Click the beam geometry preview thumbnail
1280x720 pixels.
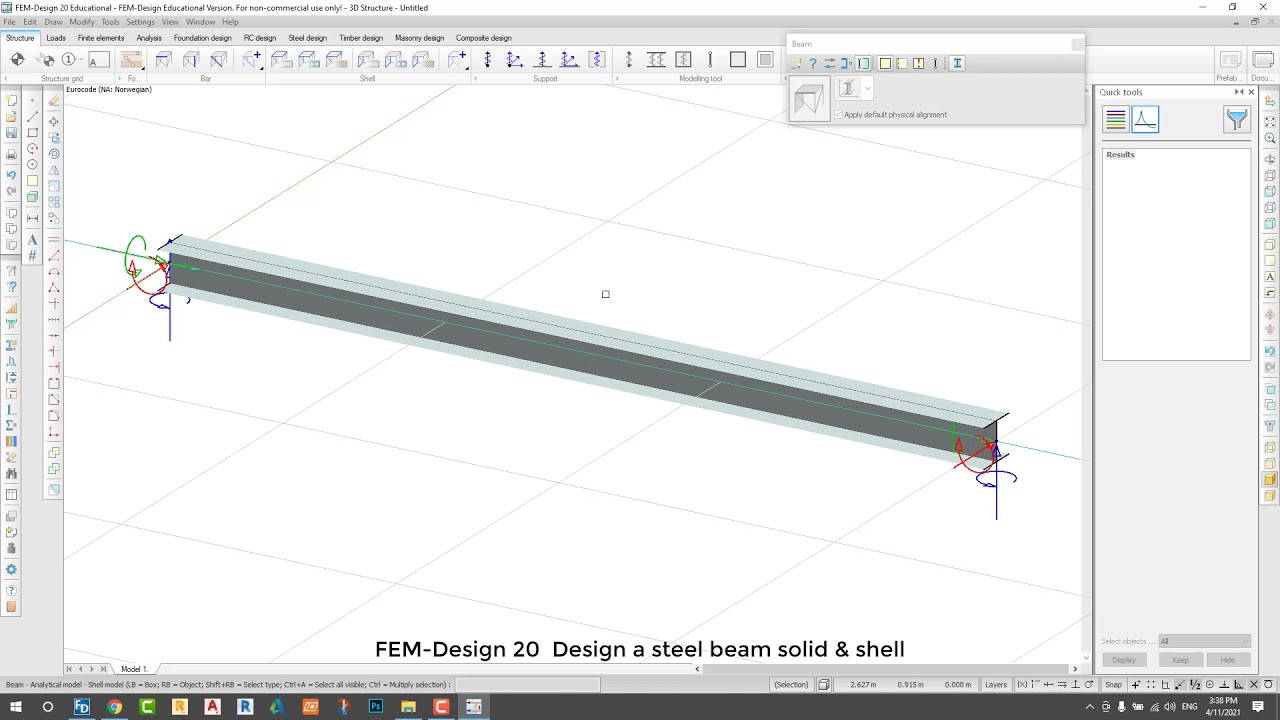point(809,100)
